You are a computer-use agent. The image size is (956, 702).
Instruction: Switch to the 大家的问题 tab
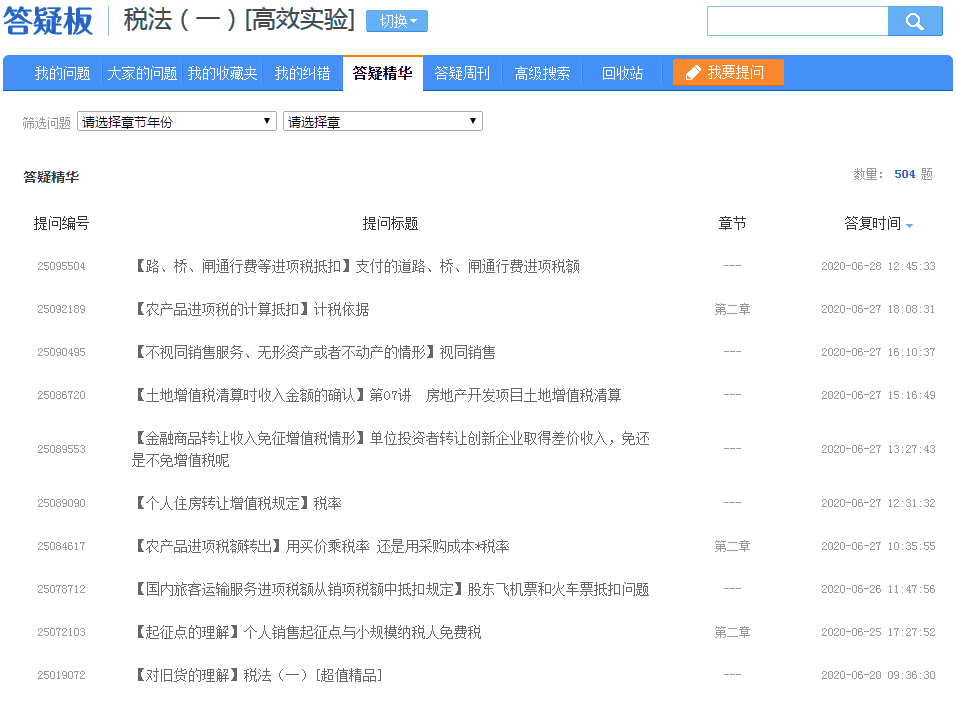pos(140,72)
